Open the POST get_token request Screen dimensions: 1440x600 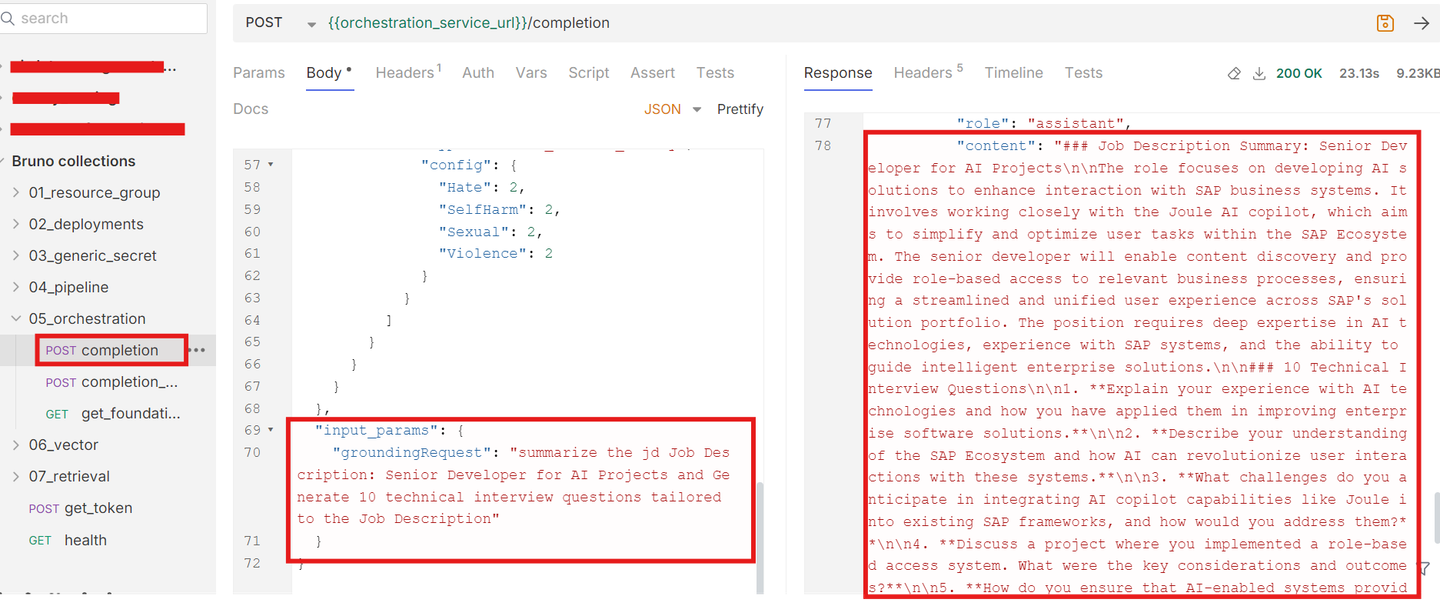(x=80, y=508)
